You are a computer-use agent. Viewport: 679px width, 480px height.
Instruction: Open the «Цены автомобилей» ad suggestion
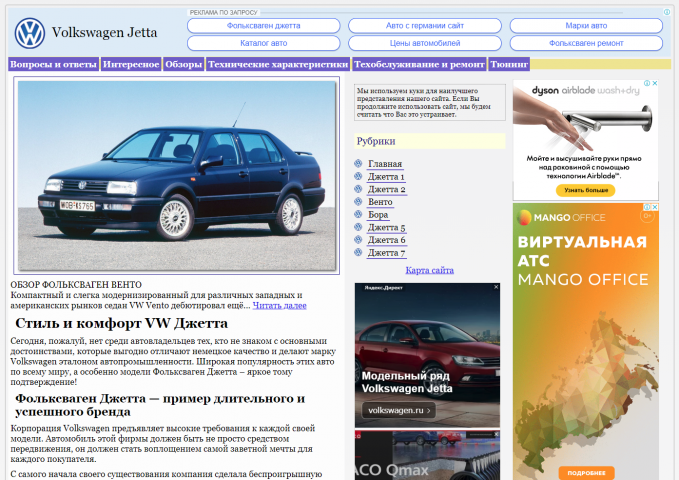click(x=425, y=43)
